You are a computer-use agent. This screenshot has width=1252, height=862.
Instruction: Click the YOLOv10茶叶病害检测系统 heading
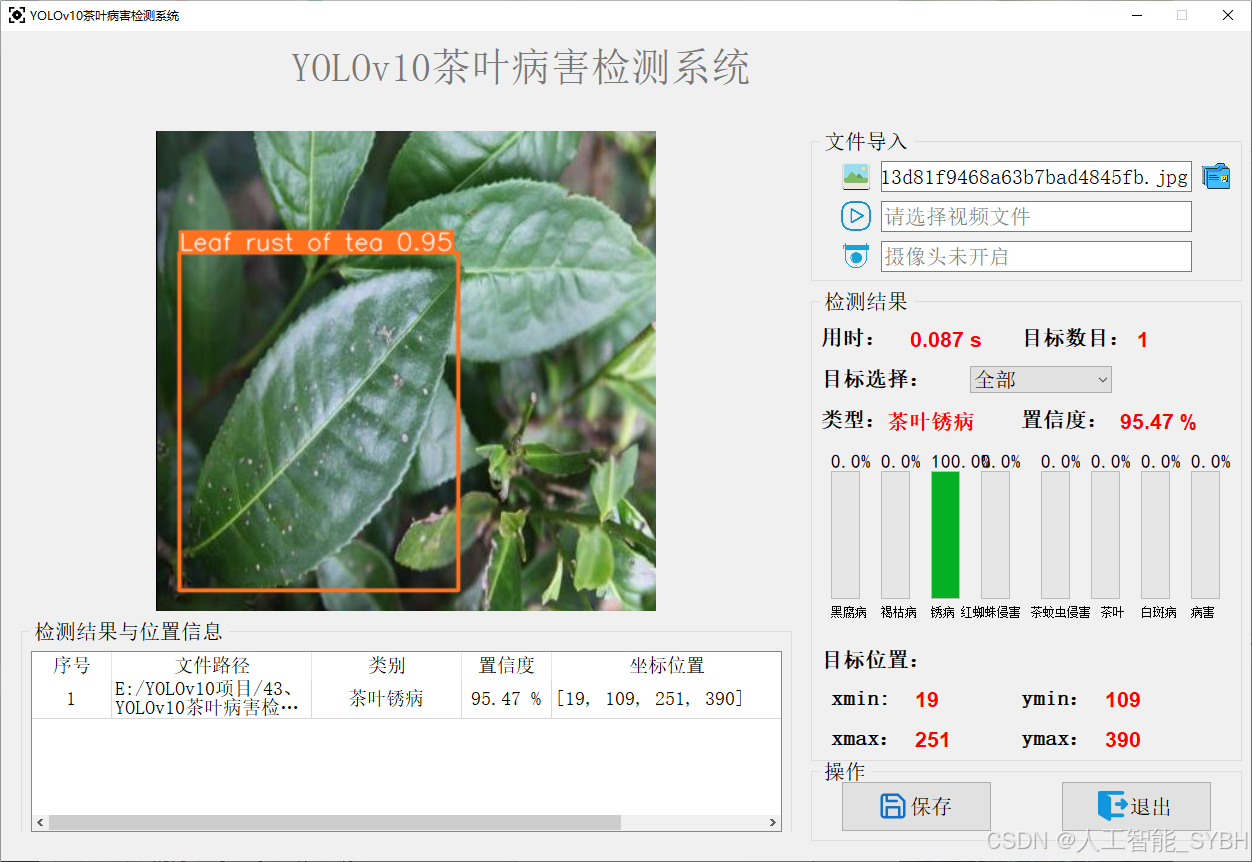click(521, 68)
